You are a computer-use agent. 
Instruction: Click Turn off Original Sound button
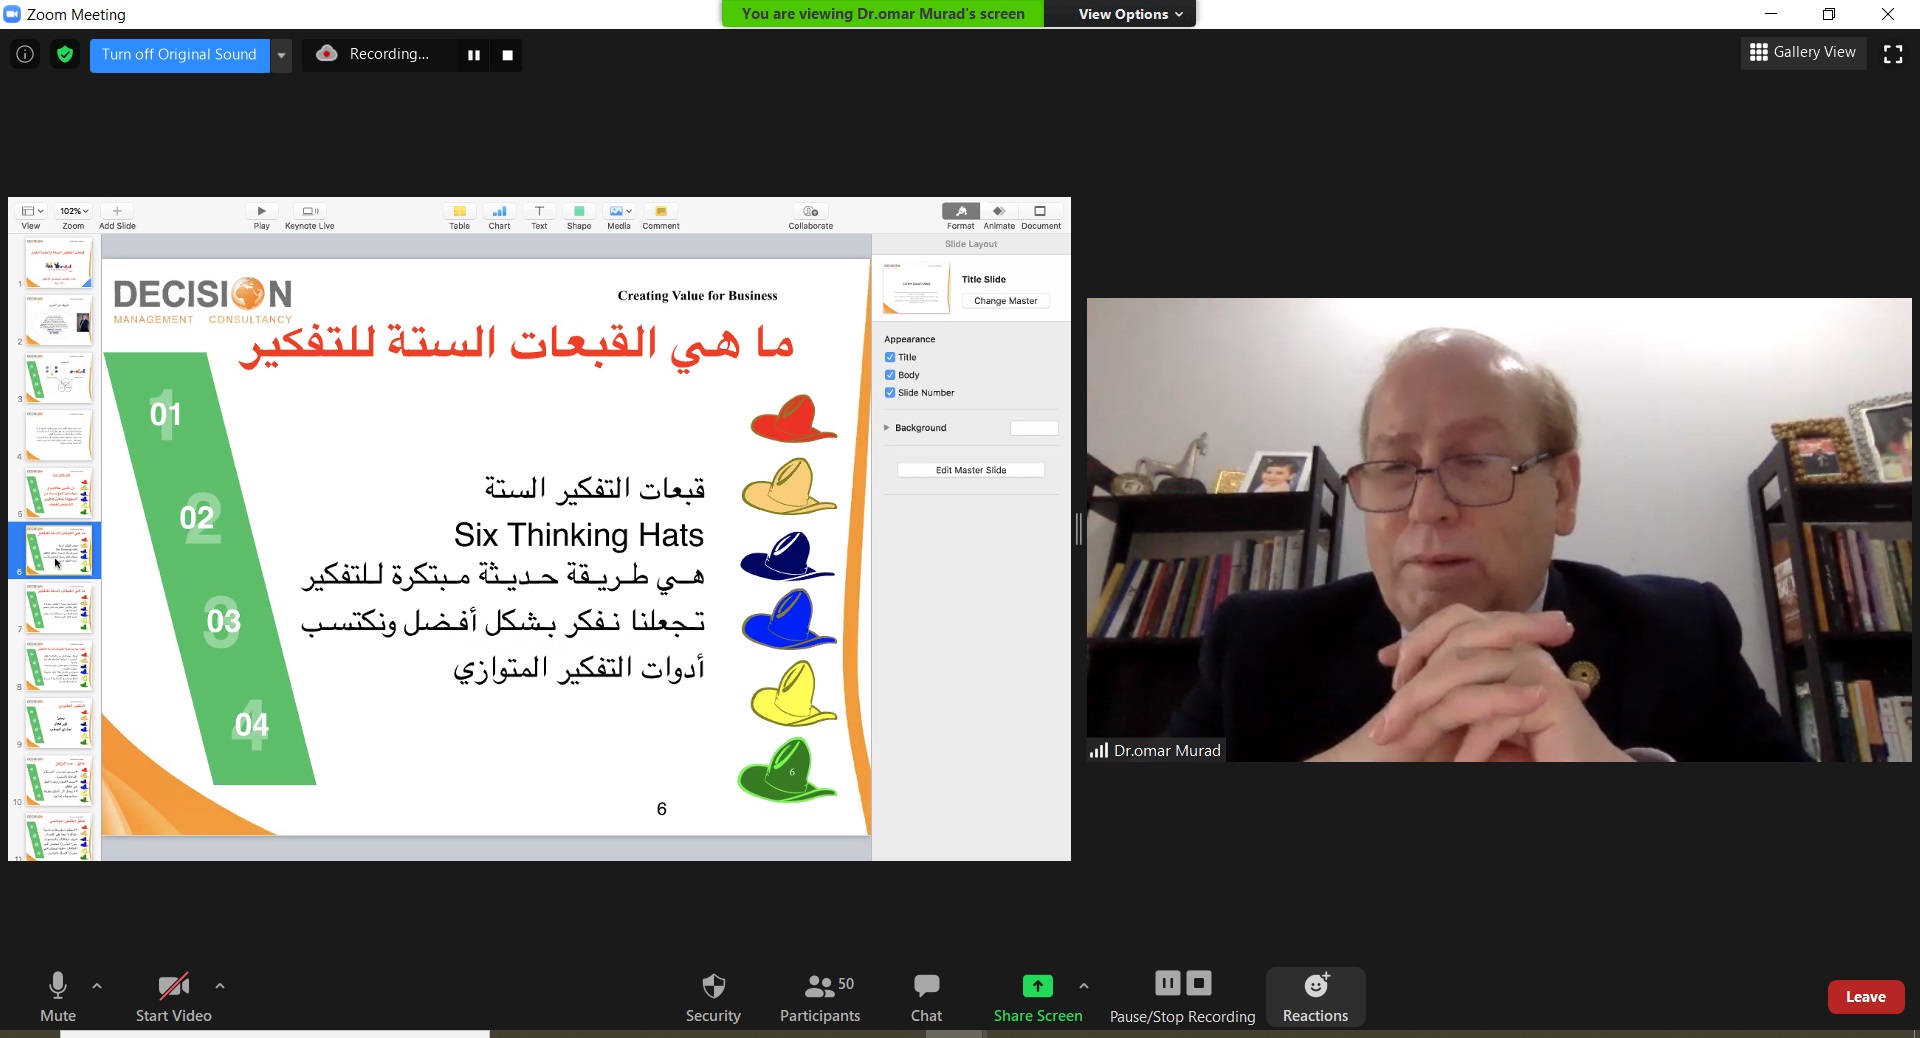pyautogui.click(x=179, y=55)
